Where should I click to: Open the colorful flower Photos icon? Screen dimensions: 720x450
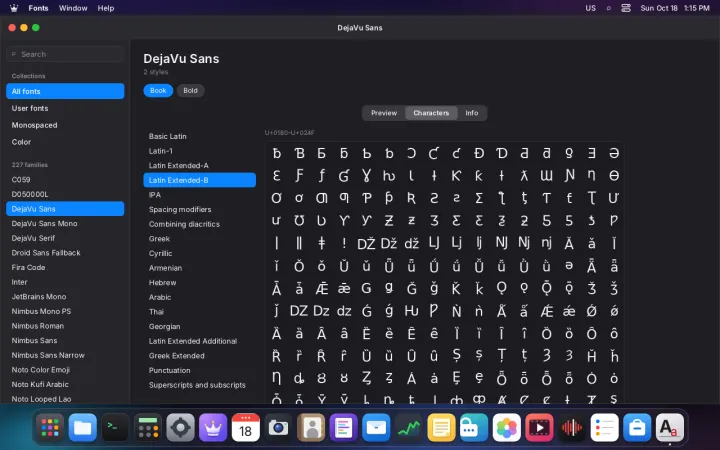[506, 428]
